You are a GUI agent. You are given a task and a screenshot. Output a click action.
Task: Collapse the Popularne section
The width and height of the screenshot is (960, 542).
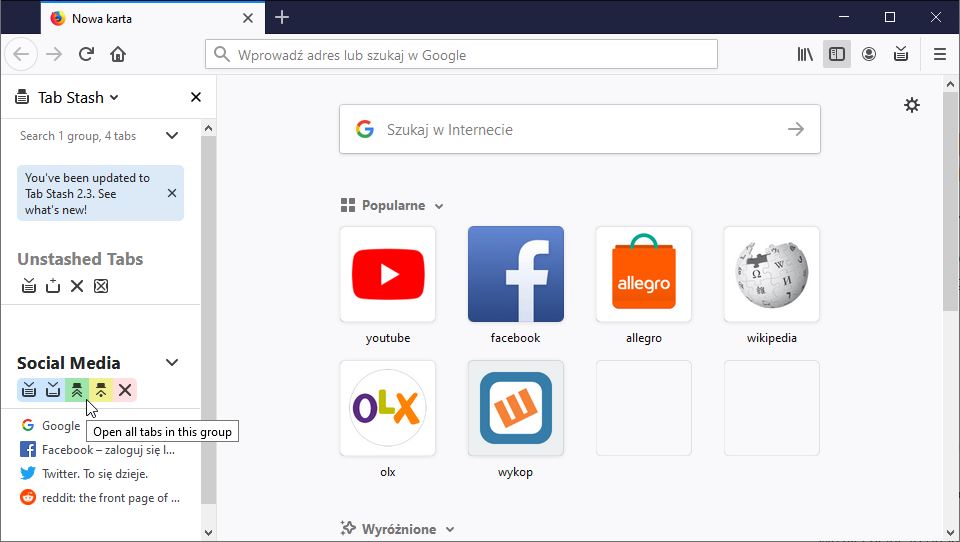coord(439,206)
